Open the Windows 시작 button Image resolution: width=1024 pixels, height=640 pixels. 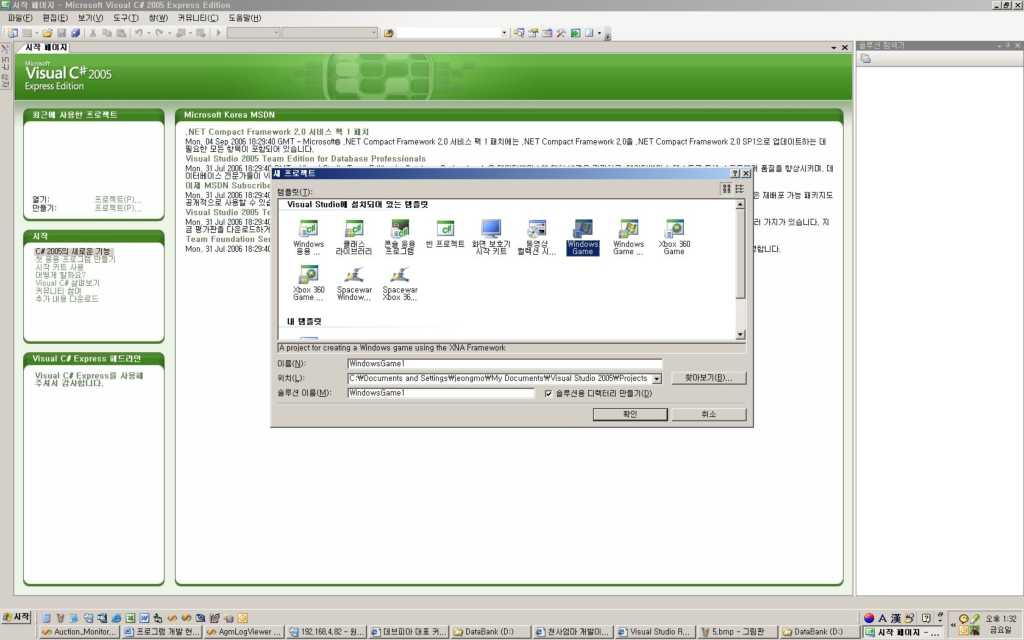click(x=16, y=617)
